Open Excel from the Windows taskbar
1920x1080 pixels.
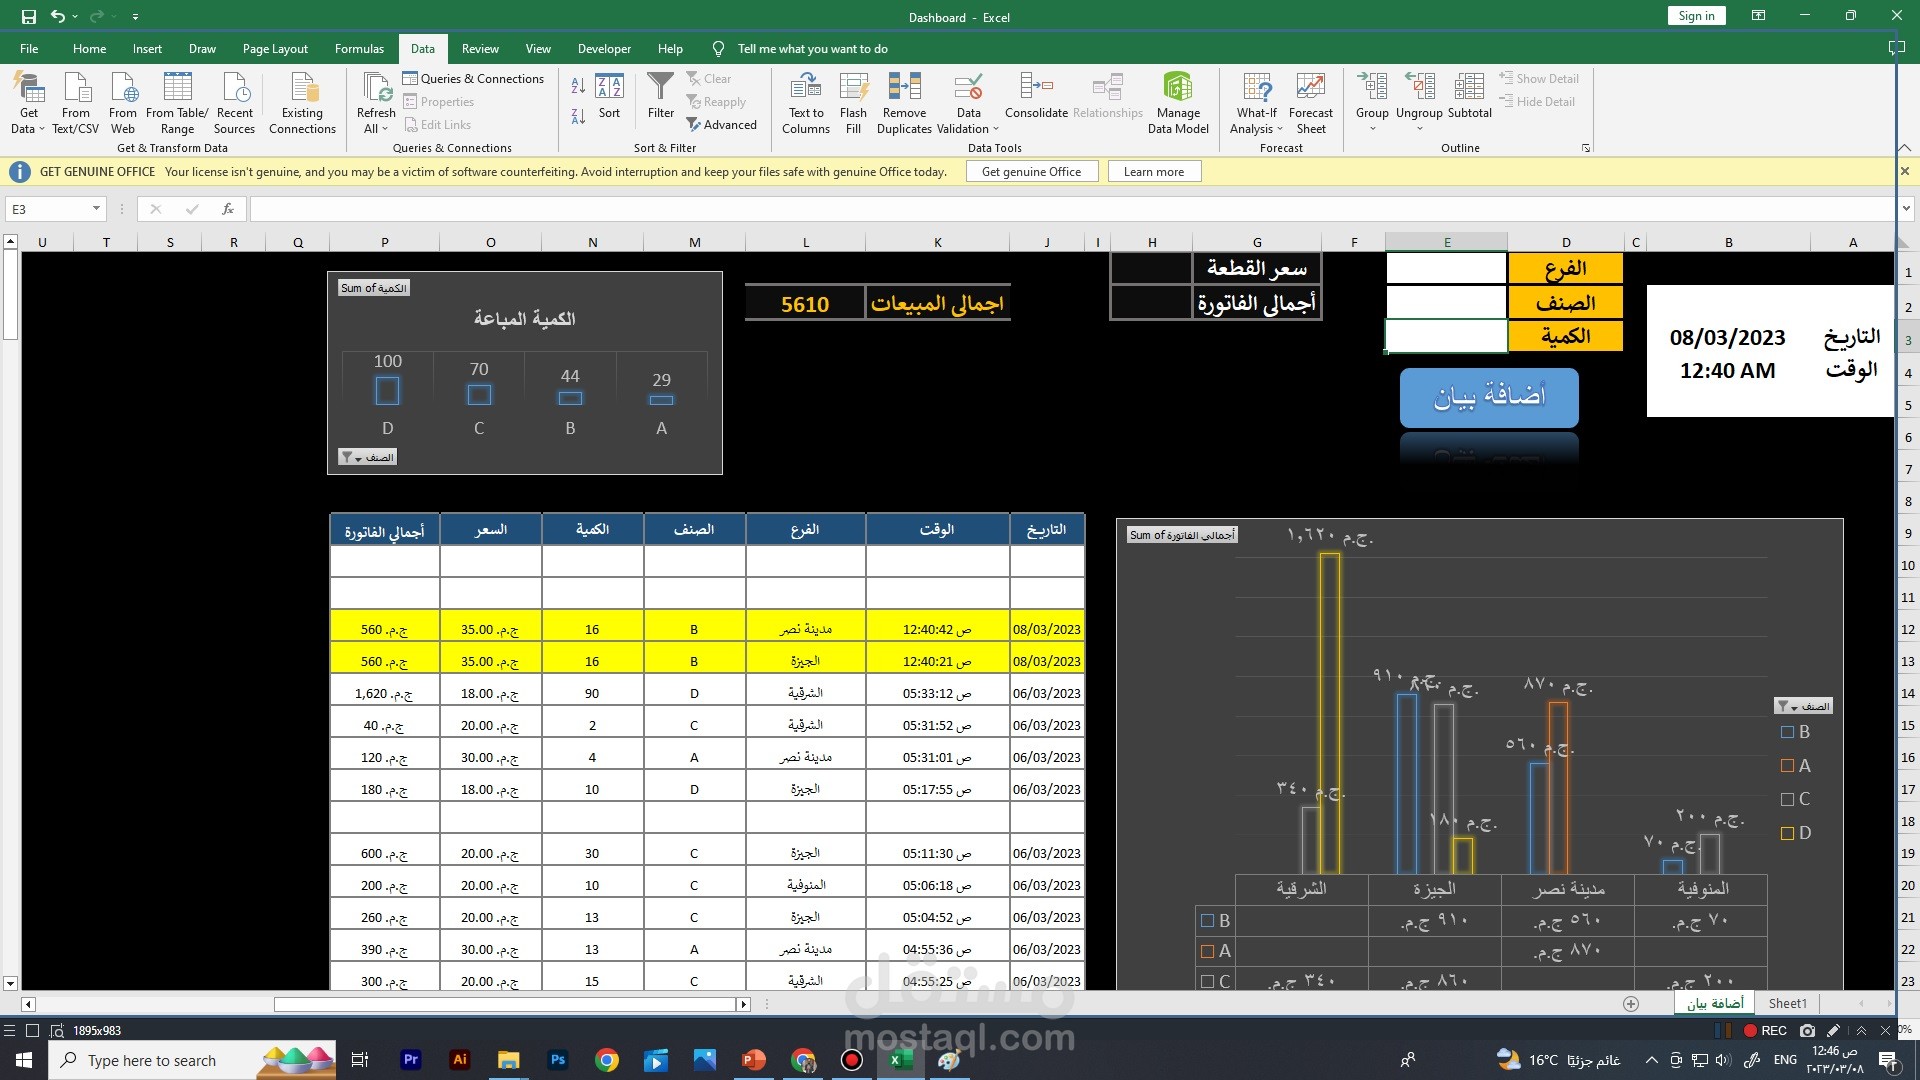[900, 1060]
